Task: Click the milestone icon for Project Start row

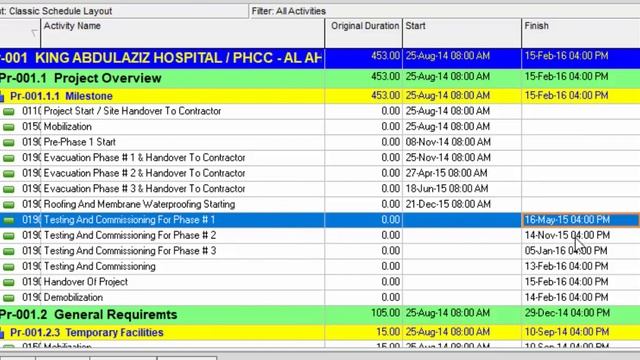Action: [9, 111]
